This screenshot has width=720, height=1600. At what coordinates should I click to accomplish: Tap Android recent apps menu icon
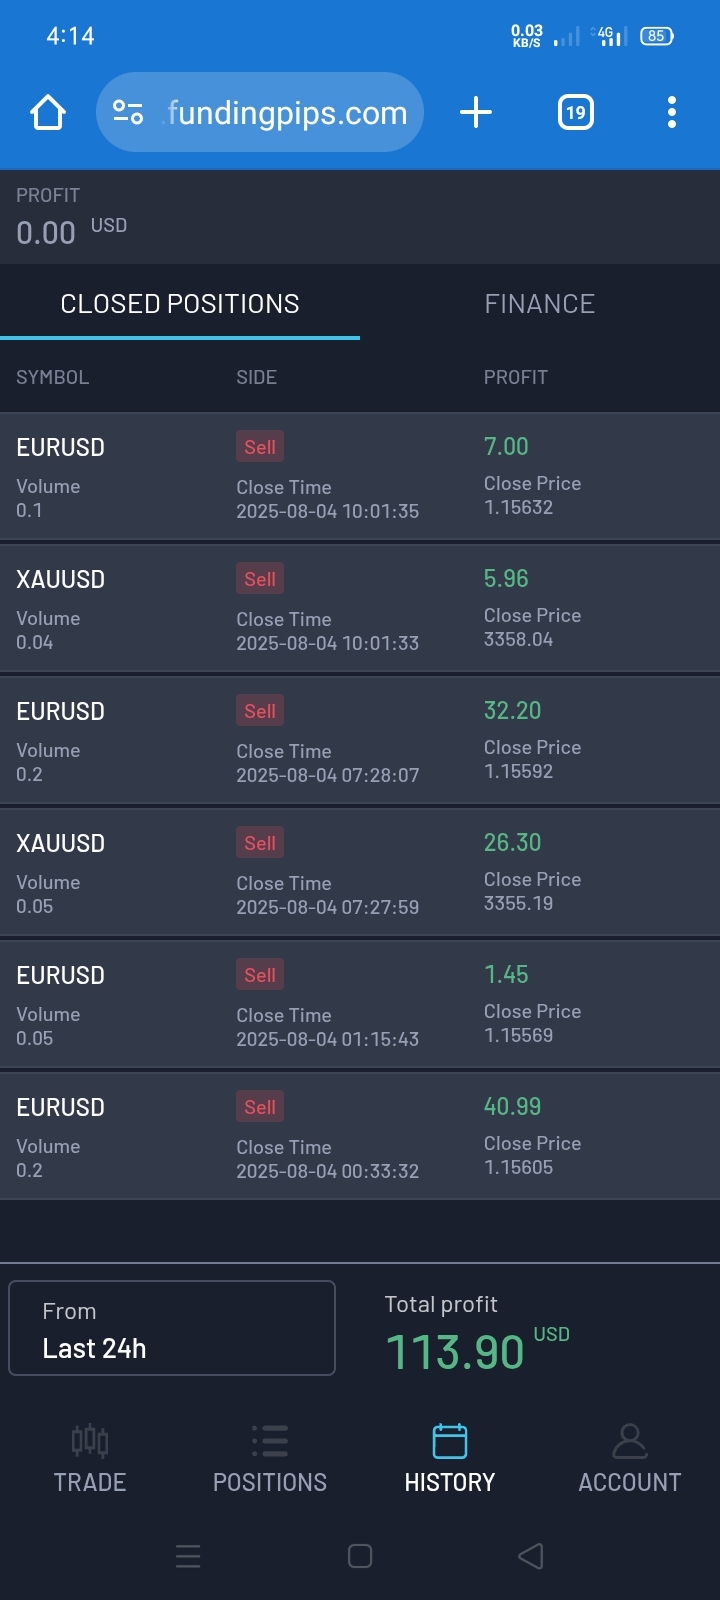[188, 1556]
